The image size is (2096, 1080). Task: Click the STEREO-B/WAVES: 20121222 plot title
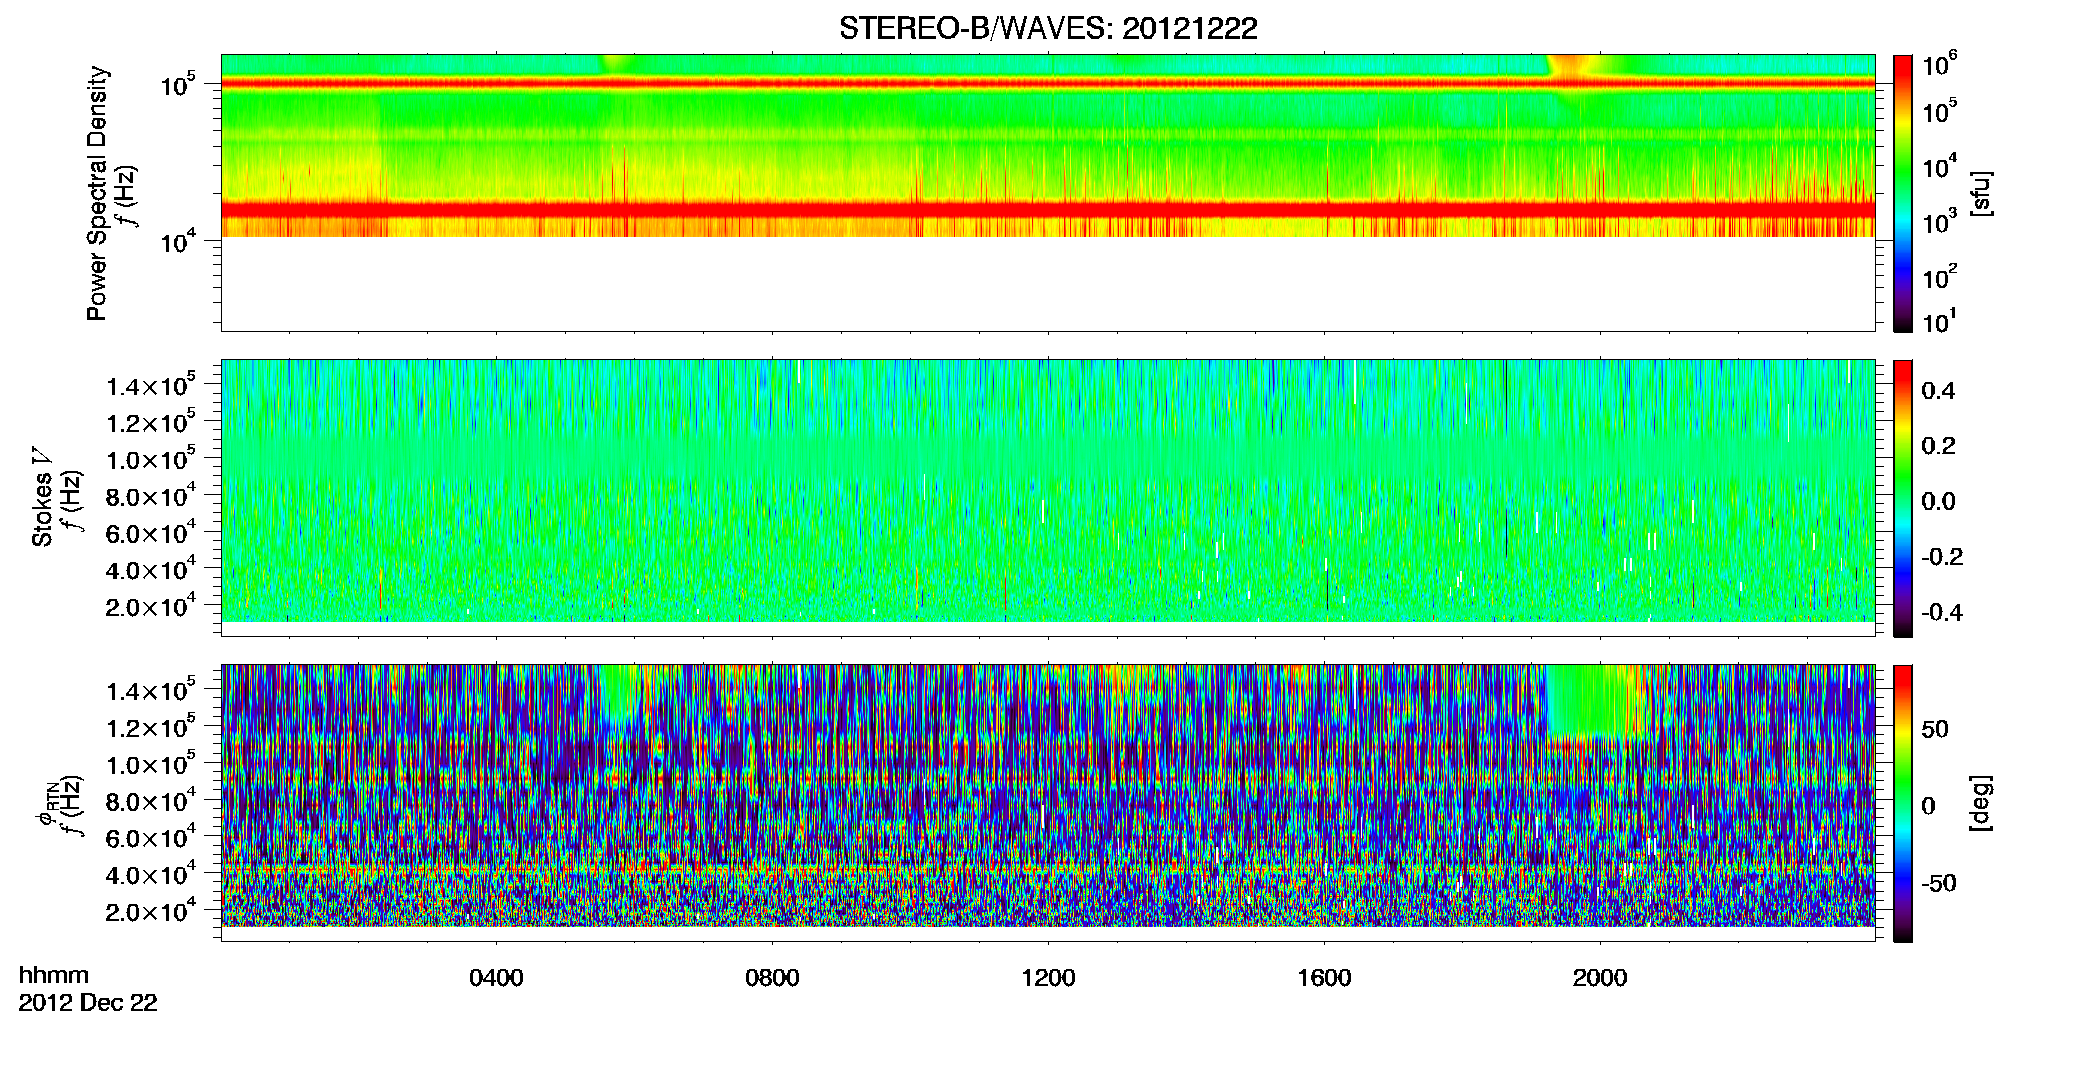click(1048, 28)
